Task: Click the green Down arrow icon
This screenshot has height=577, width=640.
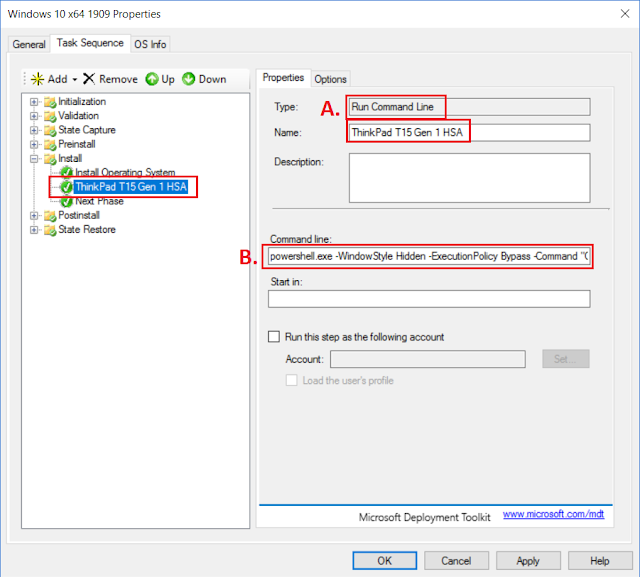Action: [x=189, y=79]
